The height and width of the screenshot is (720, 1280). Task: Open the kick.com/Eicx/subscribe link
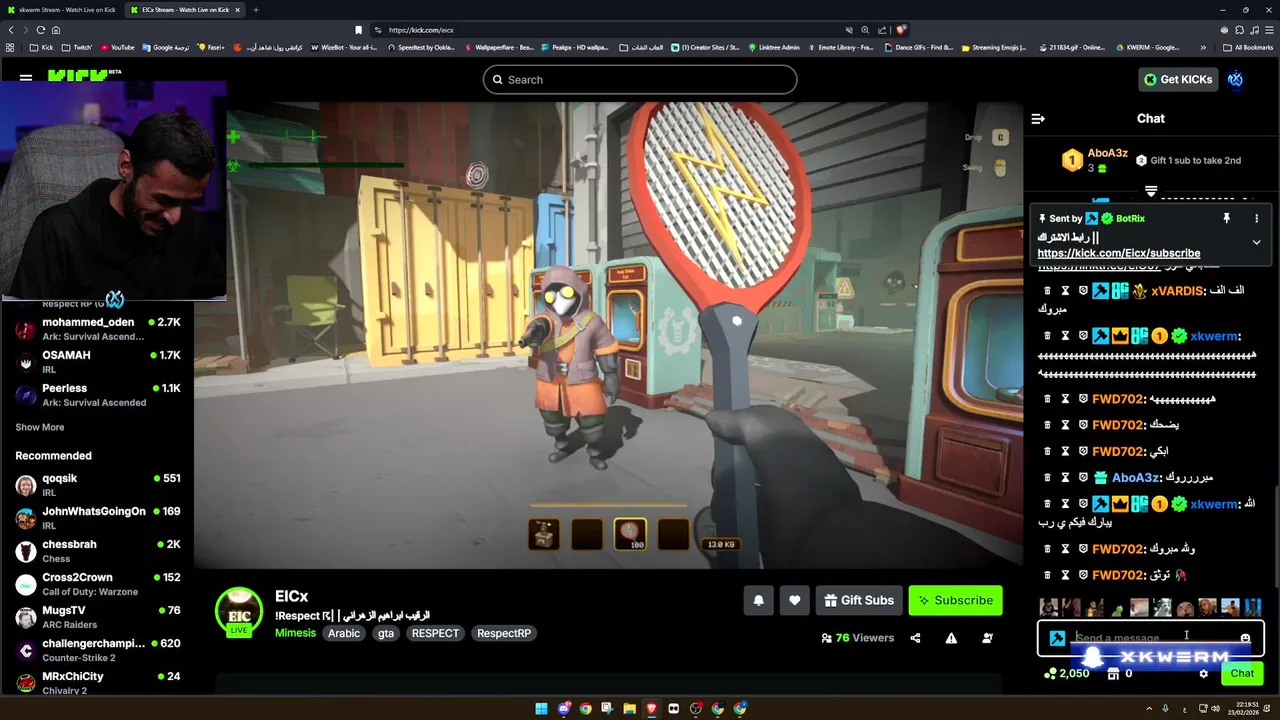click(1119, 253)
